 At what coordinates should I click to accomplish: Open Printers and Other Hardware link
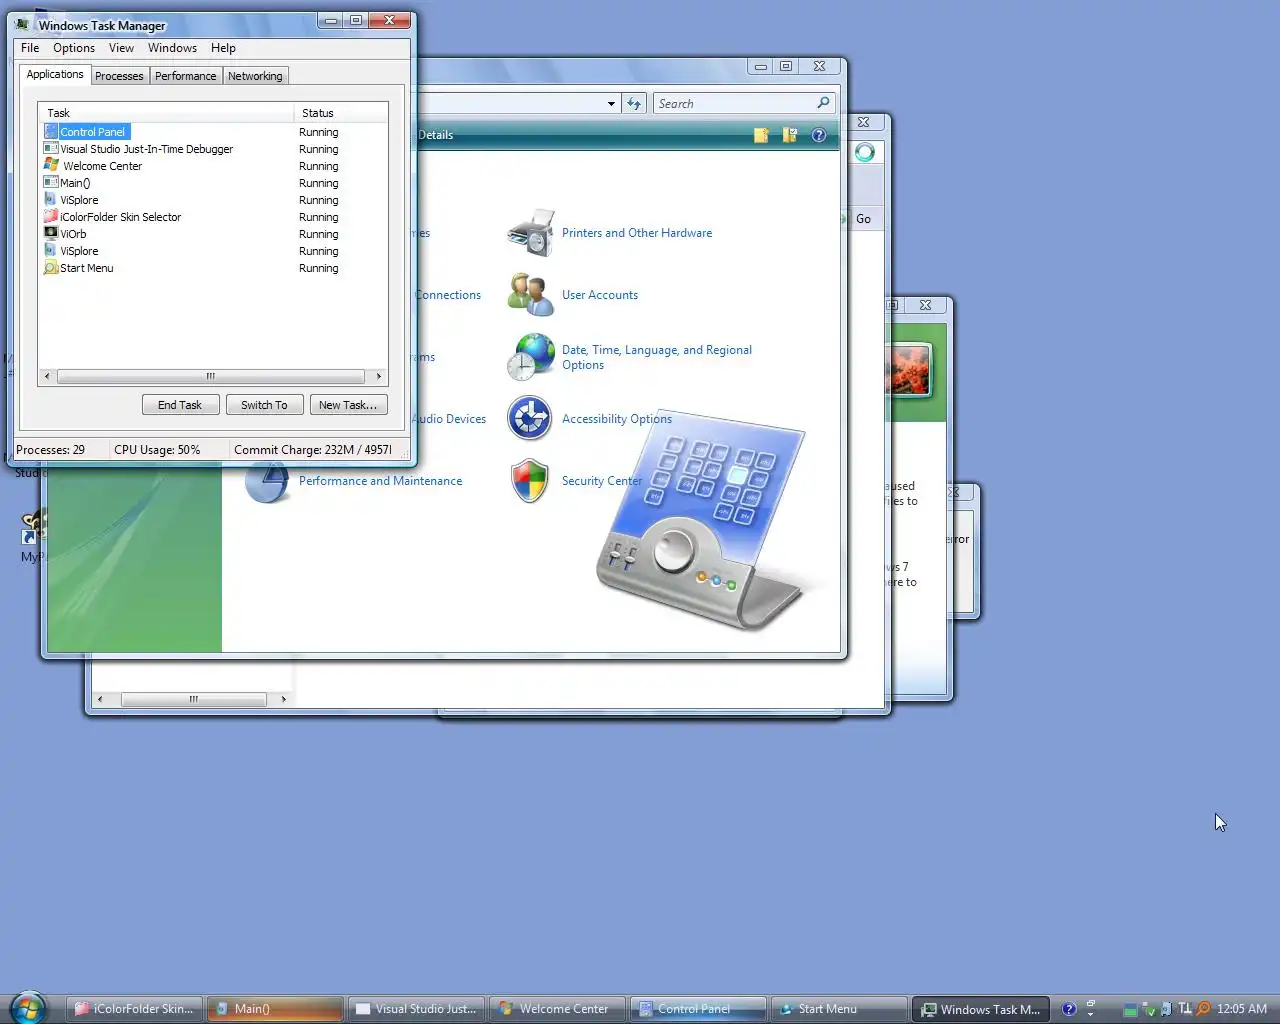637,233
